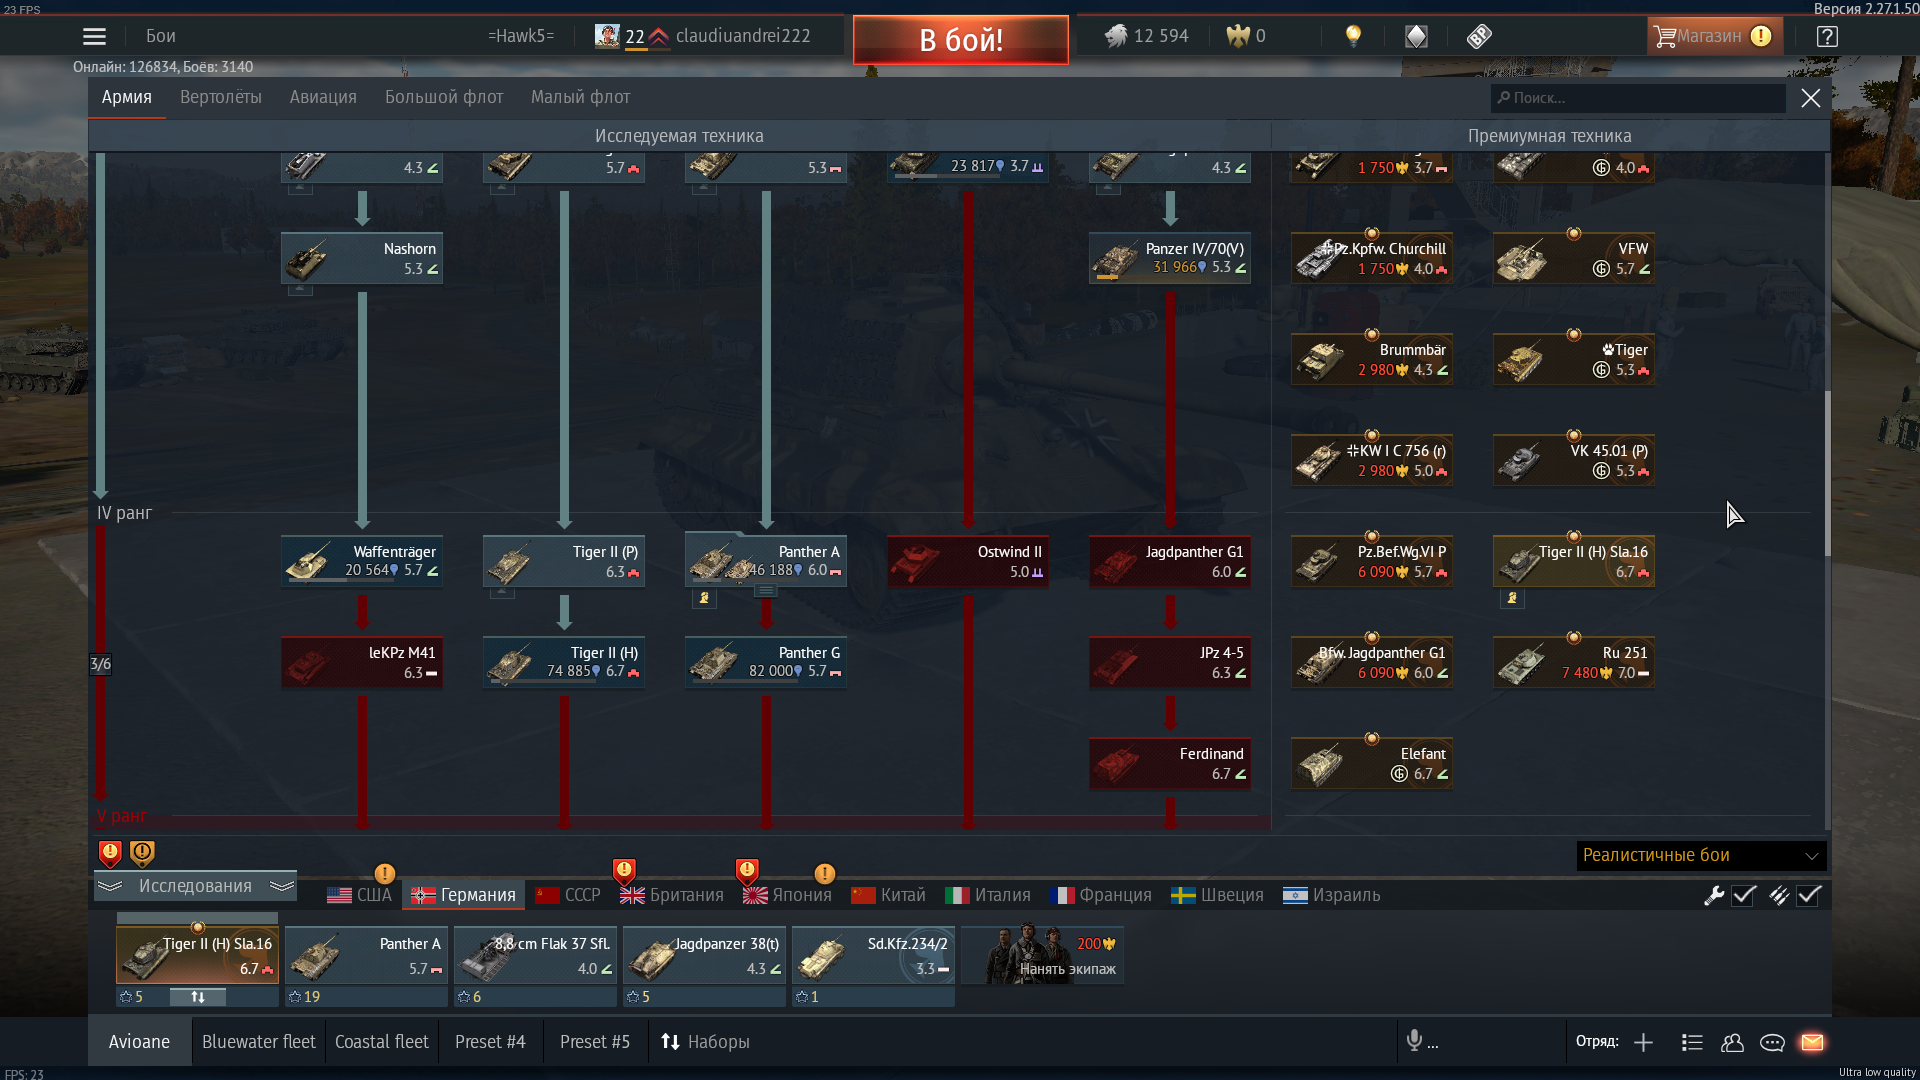Open the Магазин shop button
Image resolution: width=1920 pixels, height=1080 pixels.
tap(1714, 36)
